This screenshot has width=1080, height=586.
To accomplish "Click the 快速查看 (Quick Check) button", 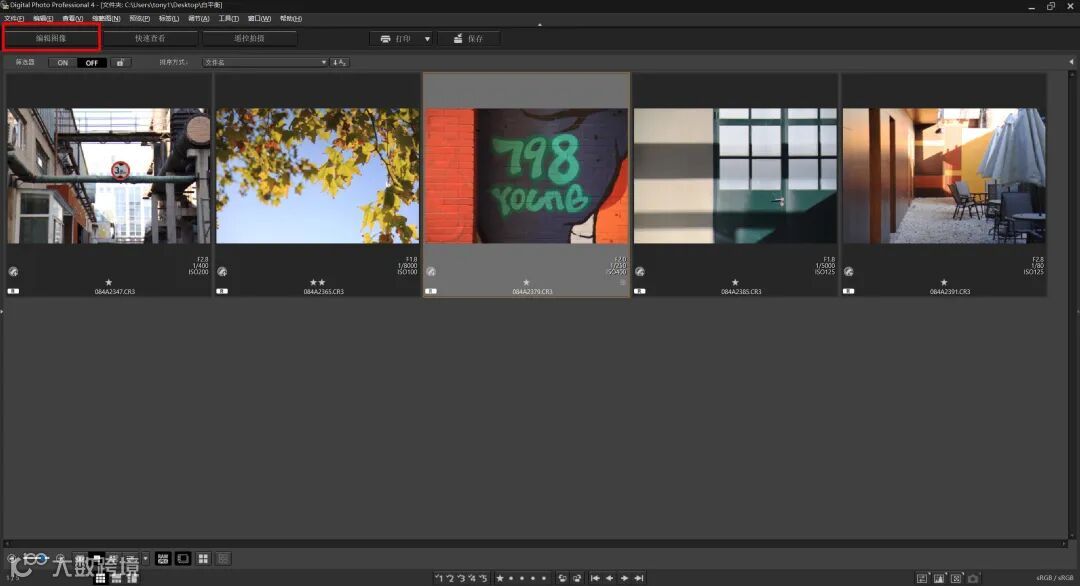I will pos(150,38).
